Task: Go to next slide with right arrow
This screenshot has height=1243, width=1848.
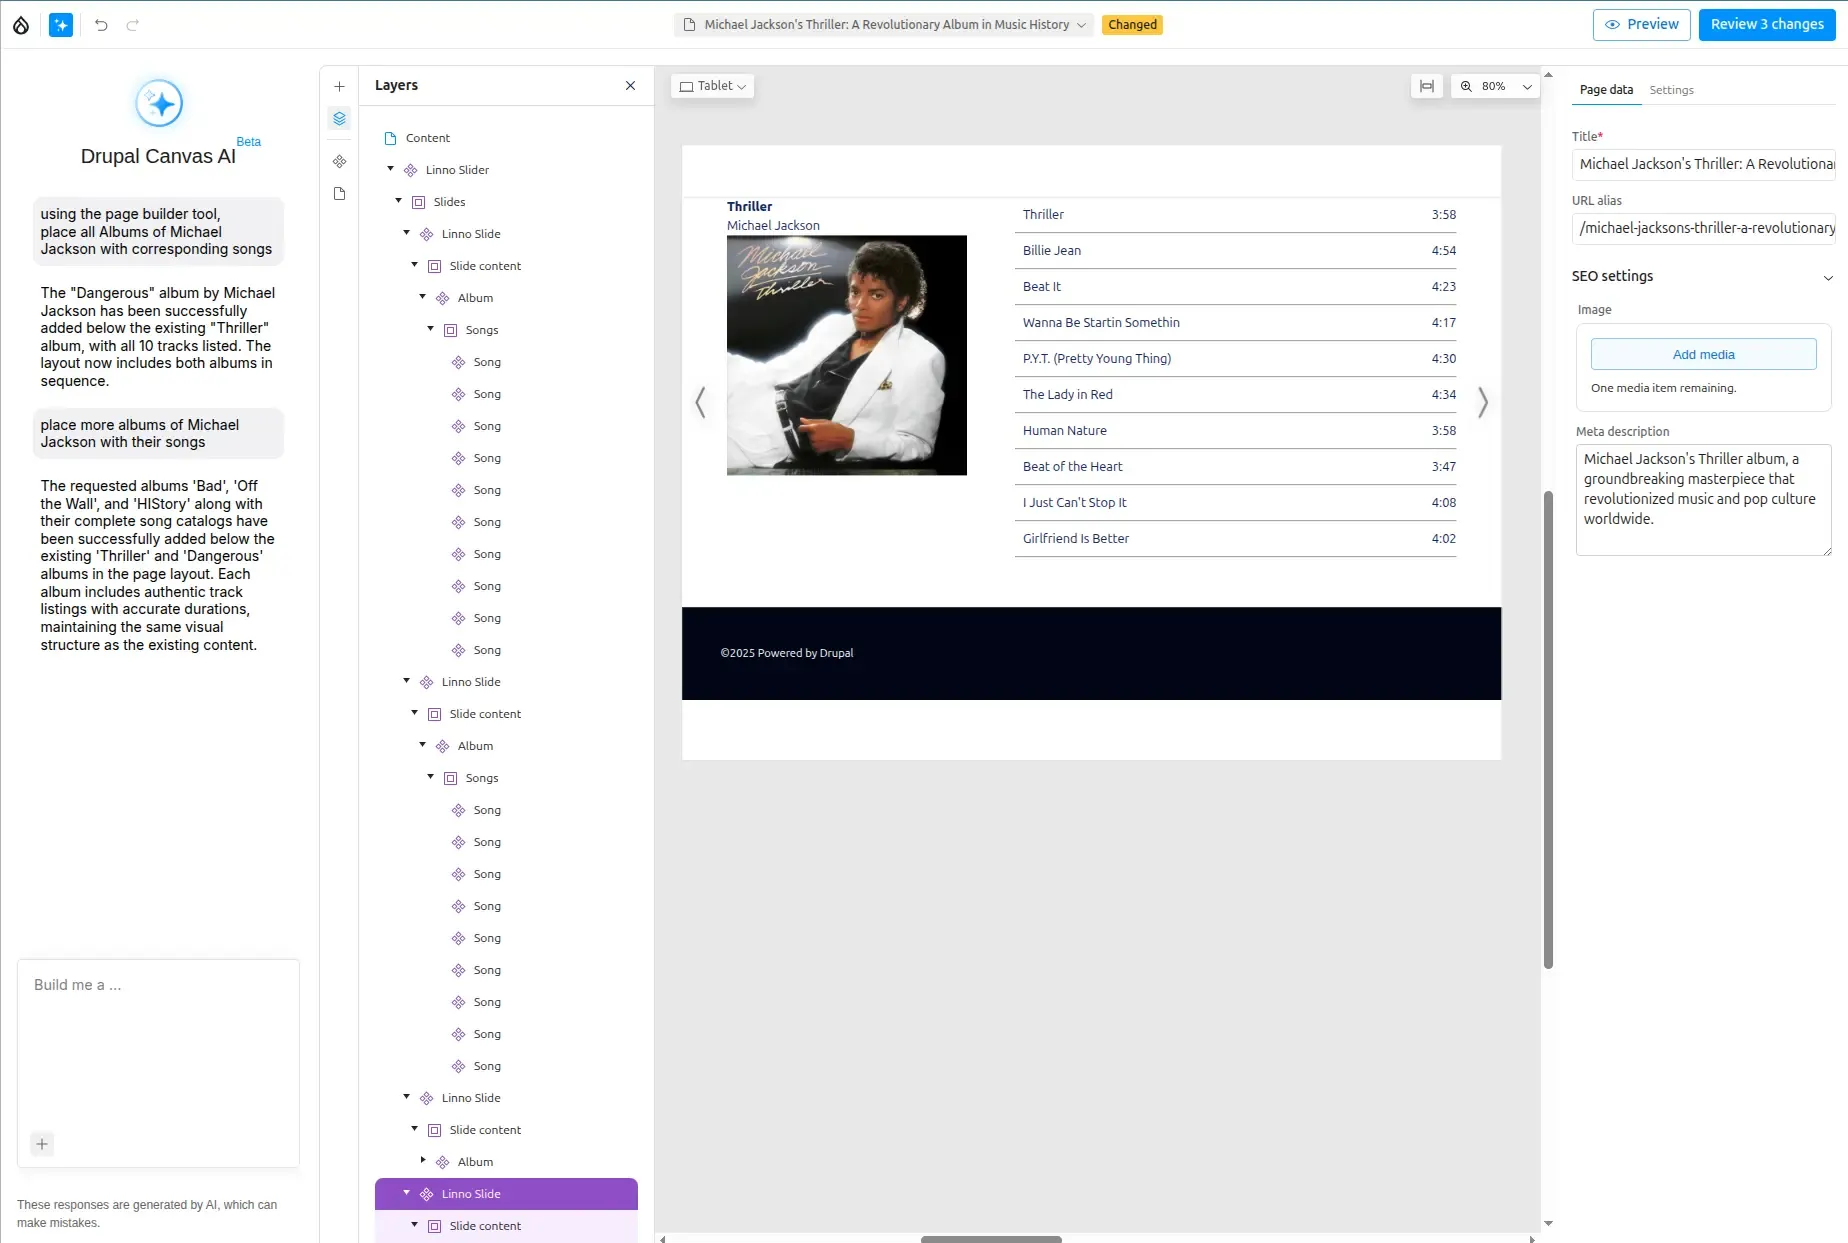Action: tap(1482, 403)
